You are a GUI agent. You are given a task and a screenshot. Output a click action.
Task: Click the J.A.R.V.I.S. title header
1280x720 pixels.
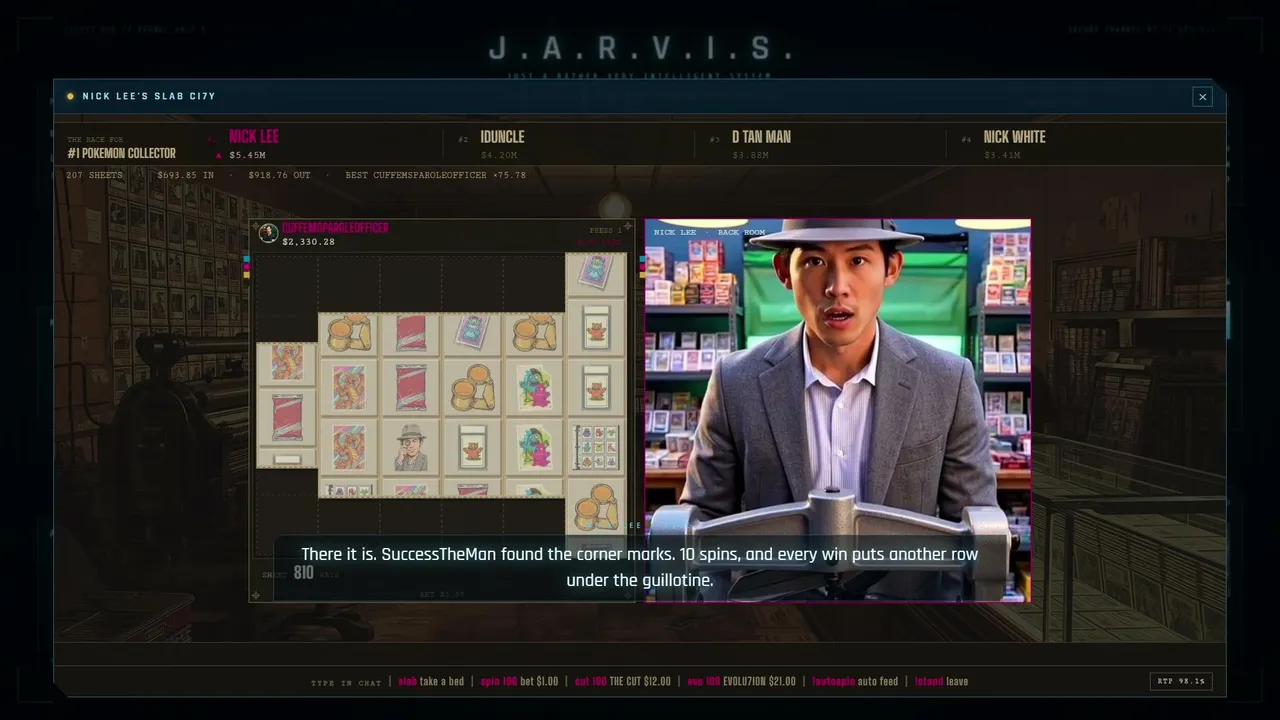point(640,48)
